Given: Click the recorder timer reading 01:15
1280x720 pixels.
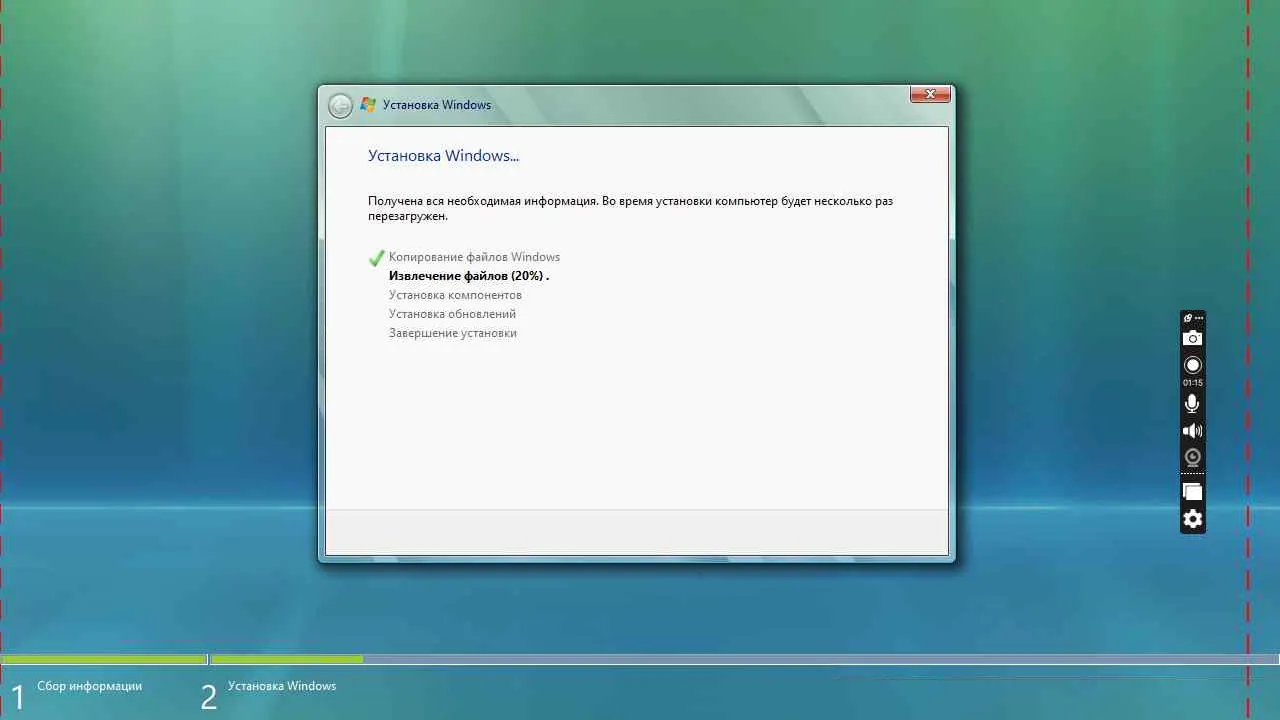Looking at the screenshot, I should [1192, 383].
